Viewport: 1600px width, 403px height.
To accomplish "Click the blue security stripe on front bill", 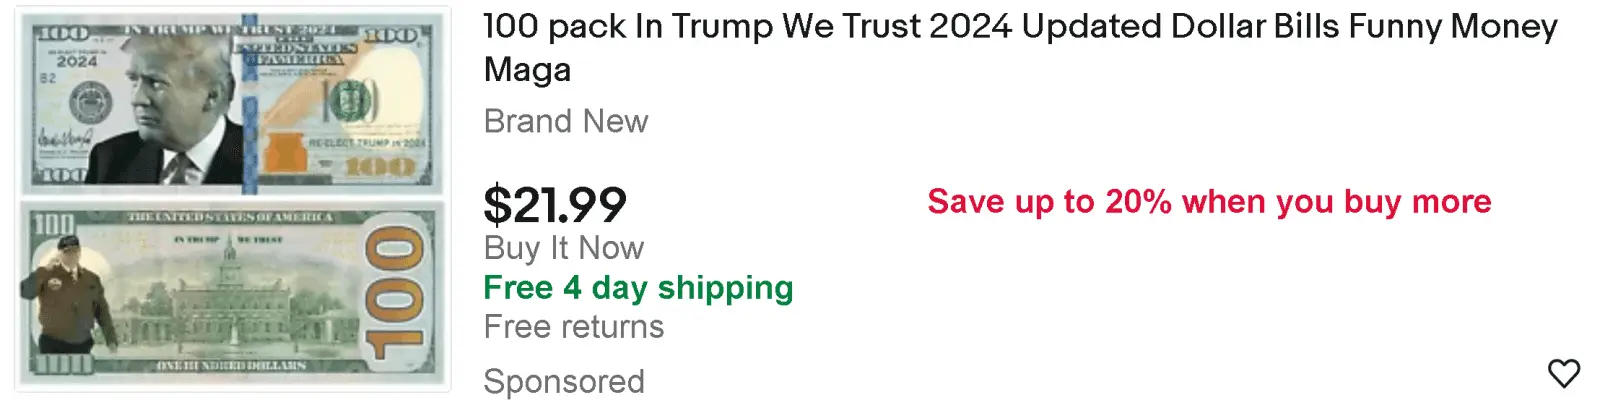I will click(249, 110).
